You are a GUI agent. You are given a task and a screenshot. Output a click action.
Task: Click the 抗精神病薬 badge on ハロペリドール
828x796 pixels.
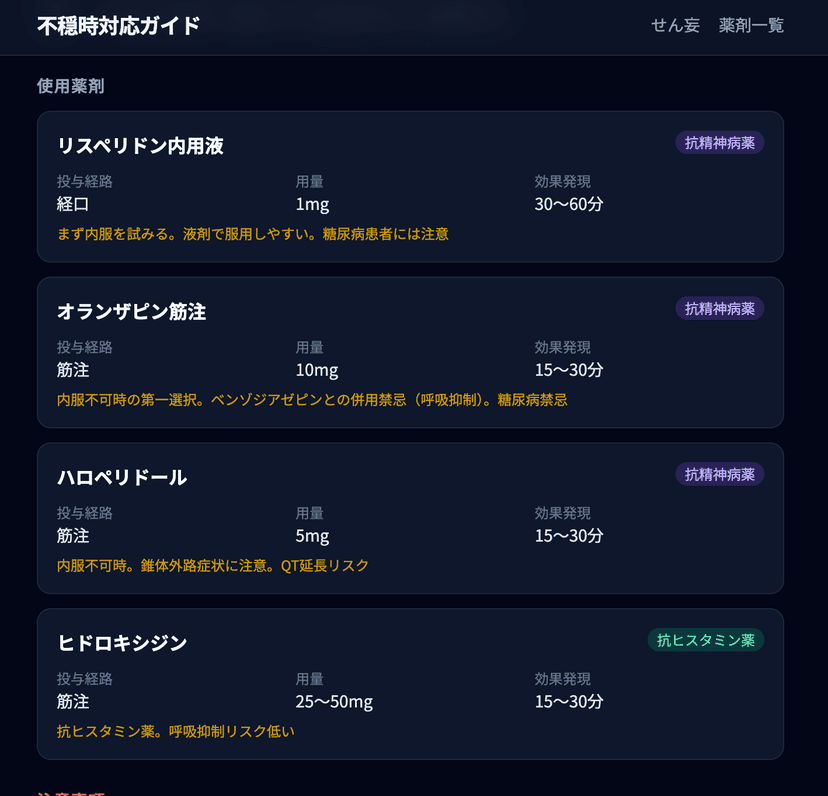tap(719, 474)
